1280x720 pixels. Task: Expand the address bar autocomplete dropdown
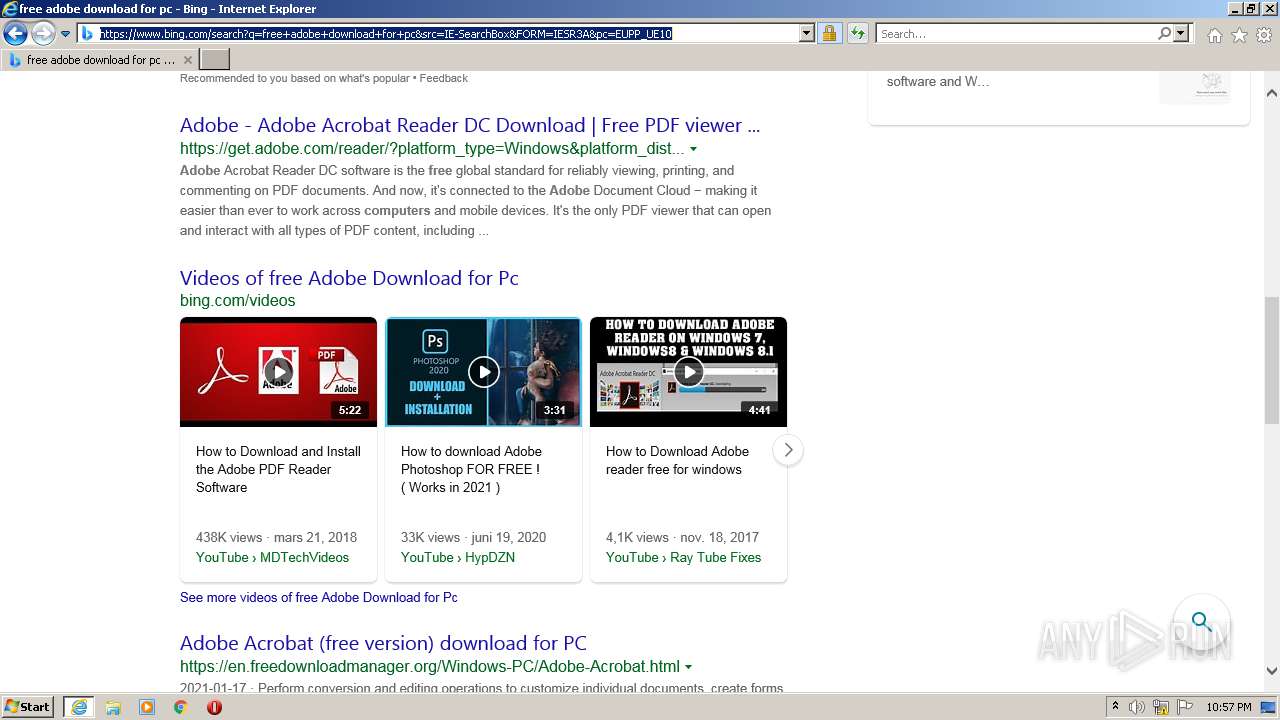coord(807,33)
